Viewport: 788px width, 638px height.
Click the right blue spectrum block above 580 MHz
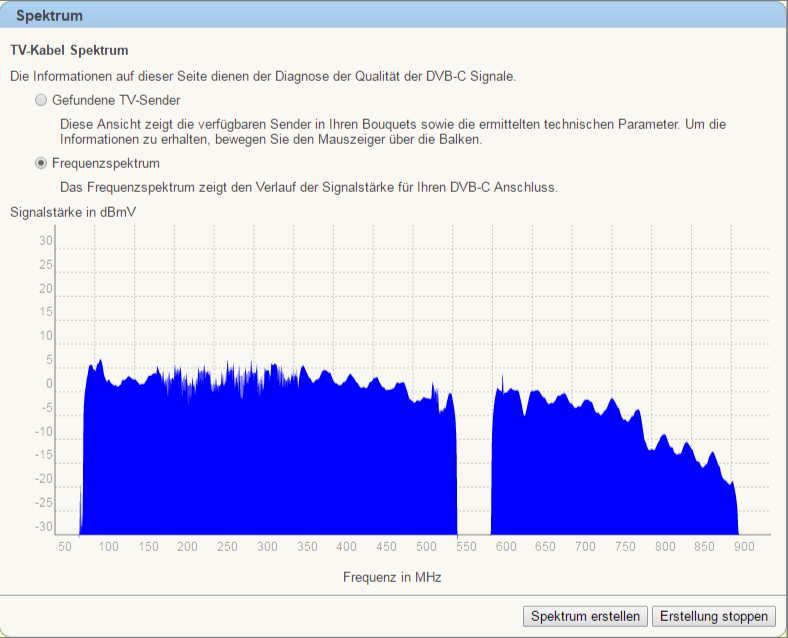coord(600,470)
